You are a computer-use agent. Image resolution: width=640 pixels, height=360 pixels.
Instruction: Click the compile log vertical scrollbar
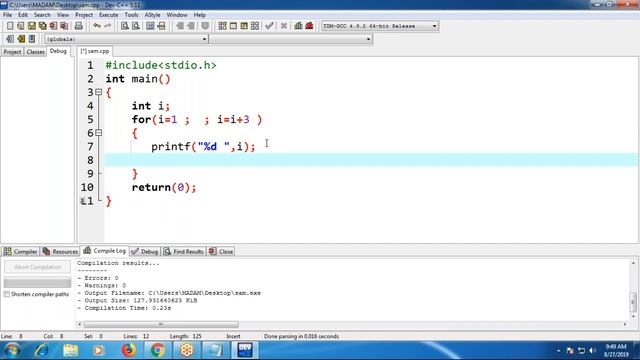633,302
